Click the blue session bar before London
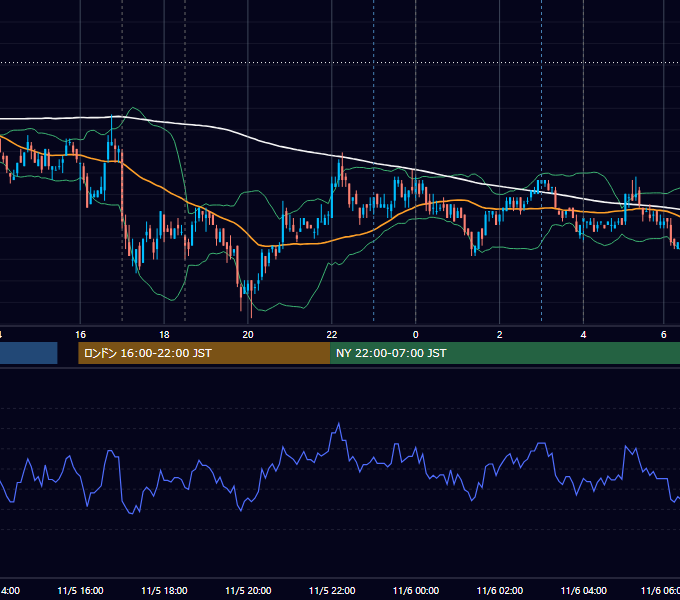 pos(29,353)
